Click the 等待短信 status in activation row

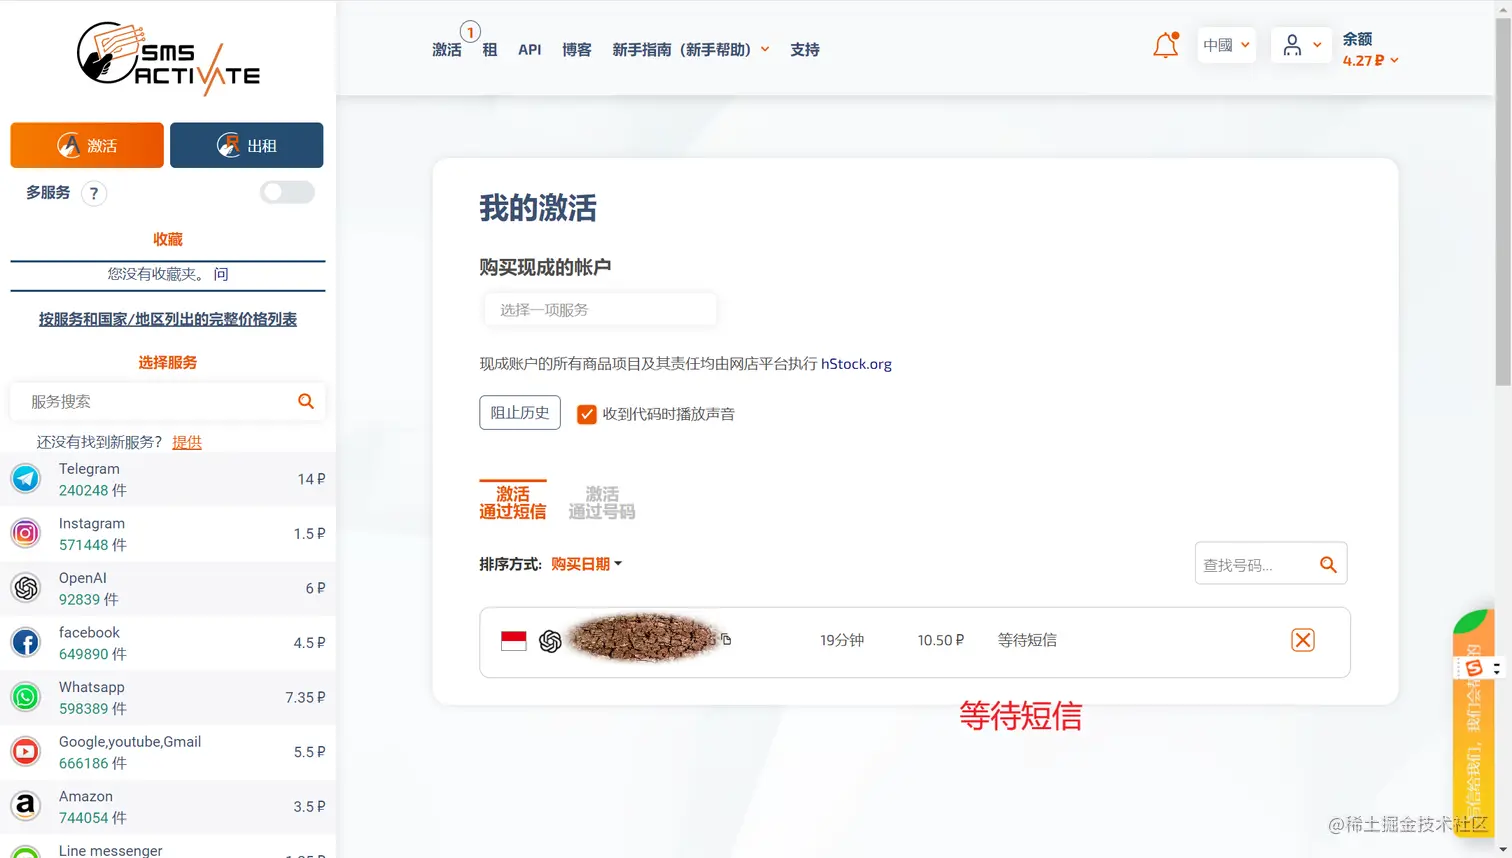click(1027, 640)
